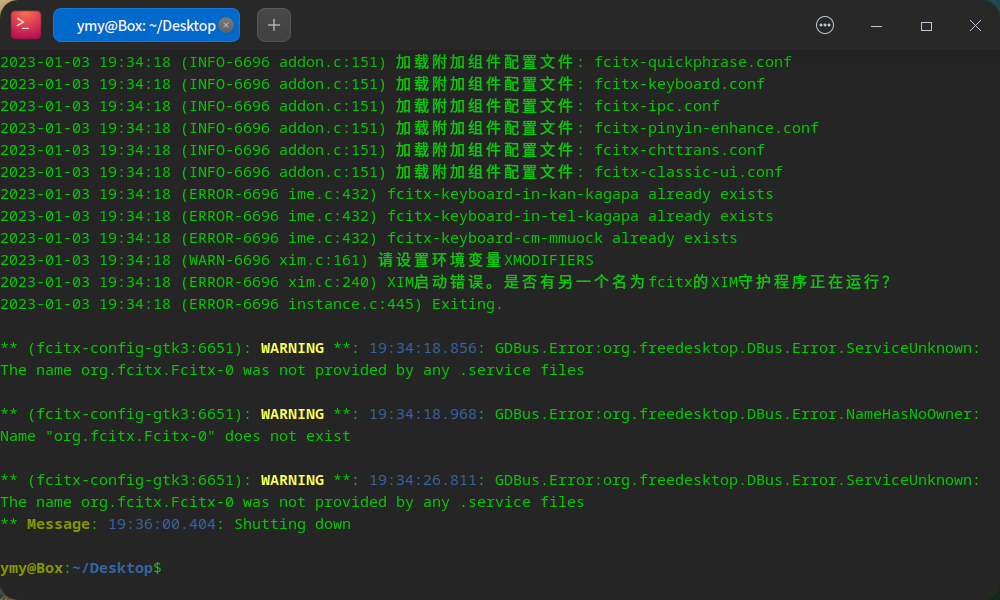The height and width of the screenshot is (600, 1000).
Task: Click the 19:36:00.404 timestamp
Action: (x=167, y=523)
